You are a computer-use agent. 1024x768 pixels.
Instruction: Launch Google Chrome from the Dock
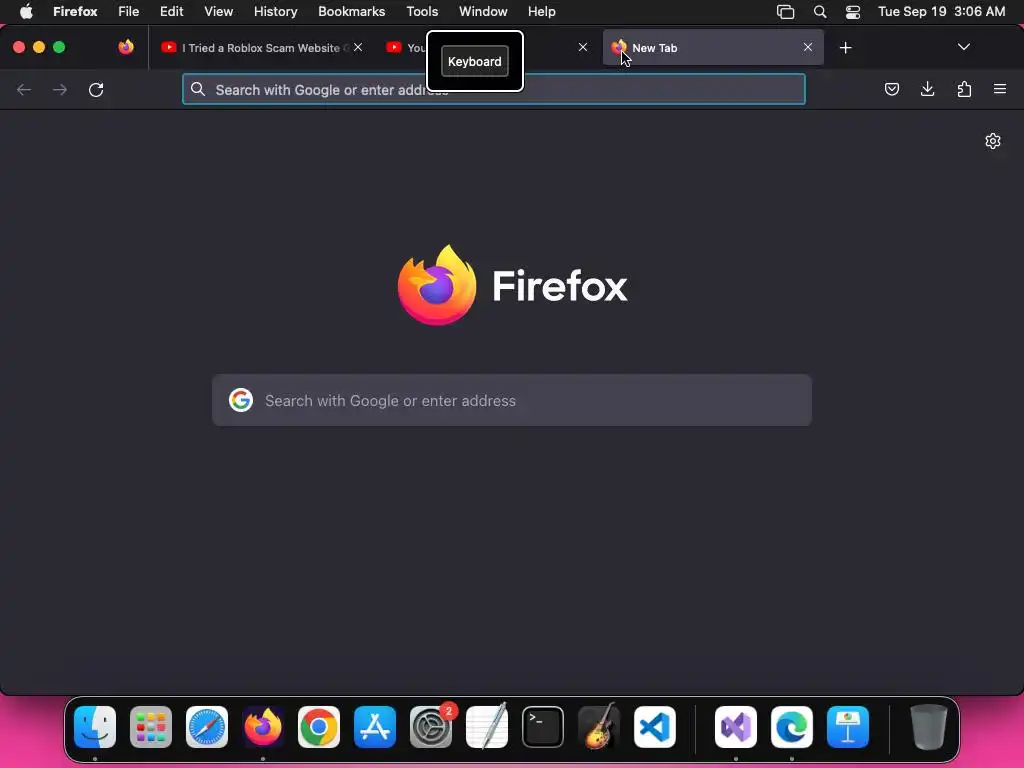(319, 727)
